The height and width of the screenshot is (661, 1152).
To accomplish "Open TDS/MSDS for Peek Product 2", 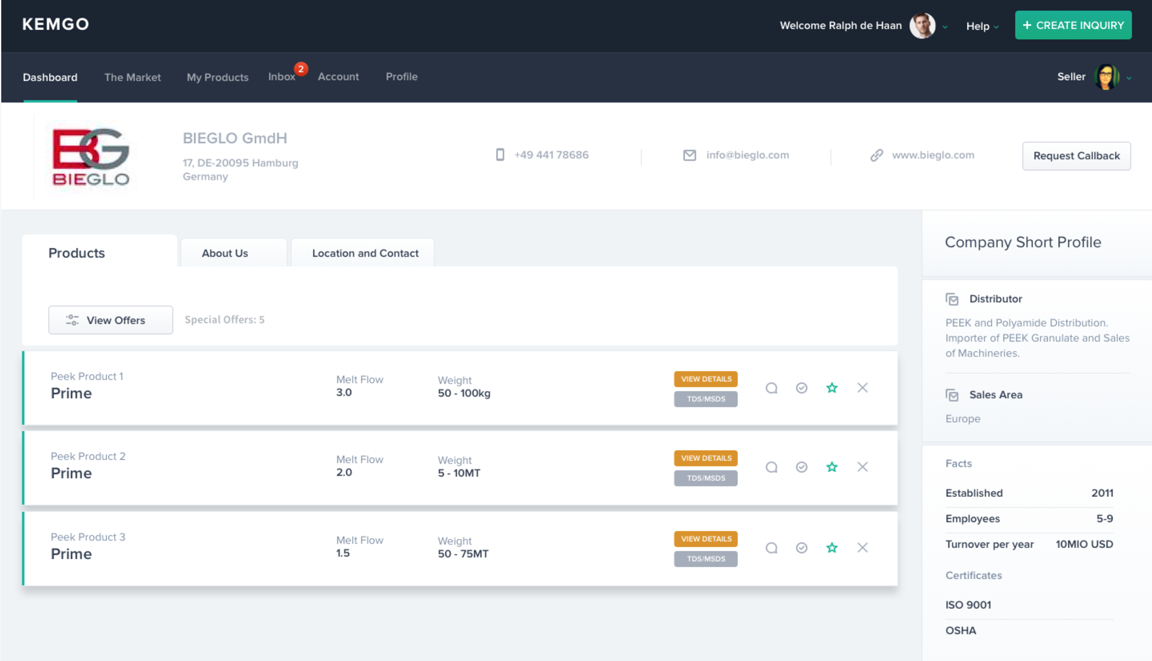I will coord(705,478).
